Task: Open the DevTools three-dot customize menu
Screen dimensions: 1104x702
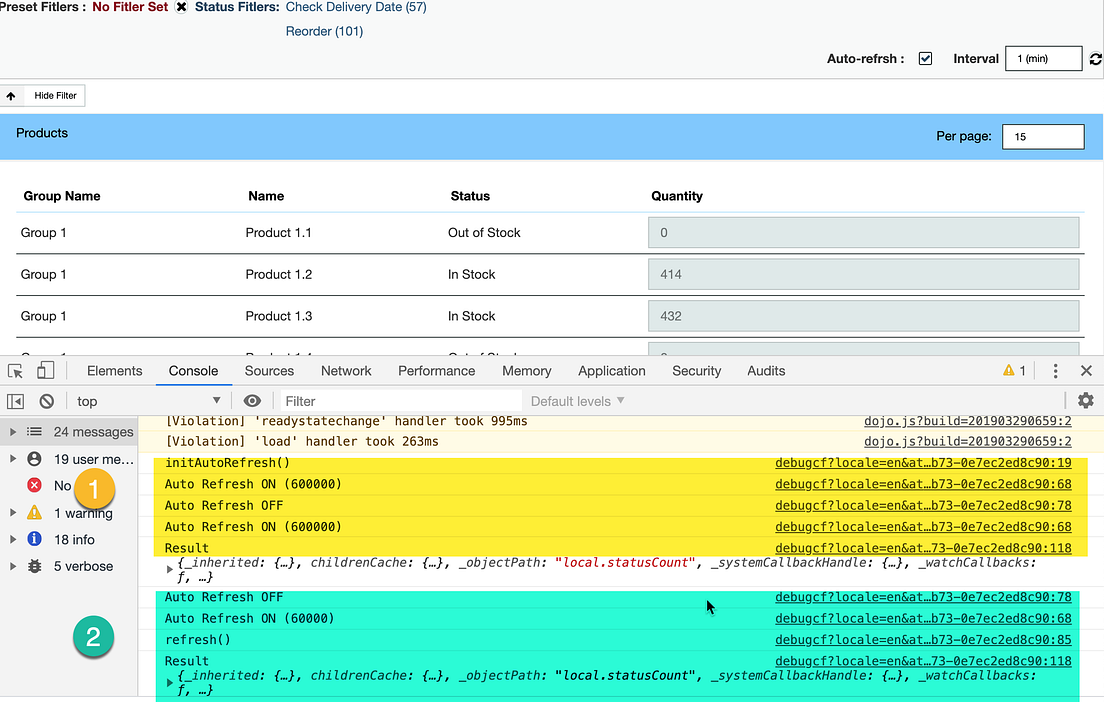Action: tap(1055, 370)
